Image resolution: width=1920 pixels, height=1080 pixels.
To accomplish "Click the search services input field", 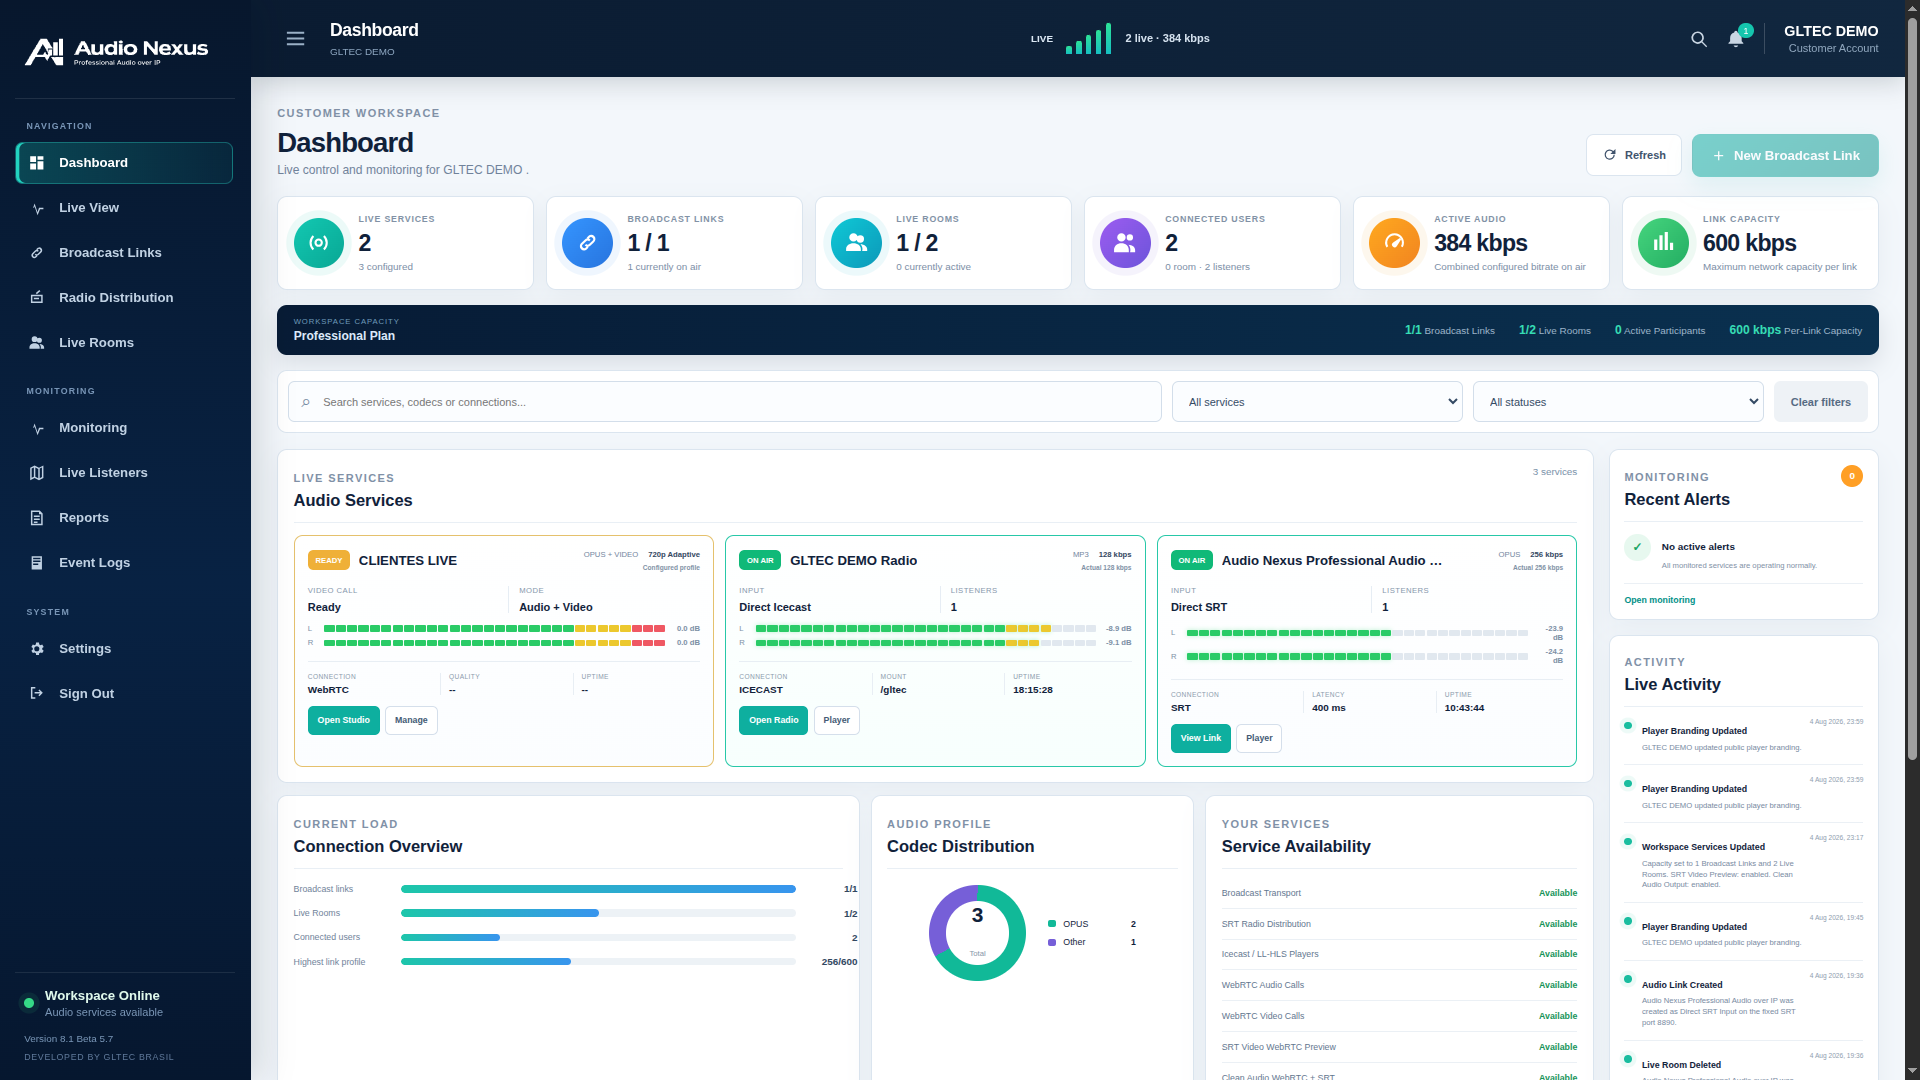I will click(x=724, y=402).
